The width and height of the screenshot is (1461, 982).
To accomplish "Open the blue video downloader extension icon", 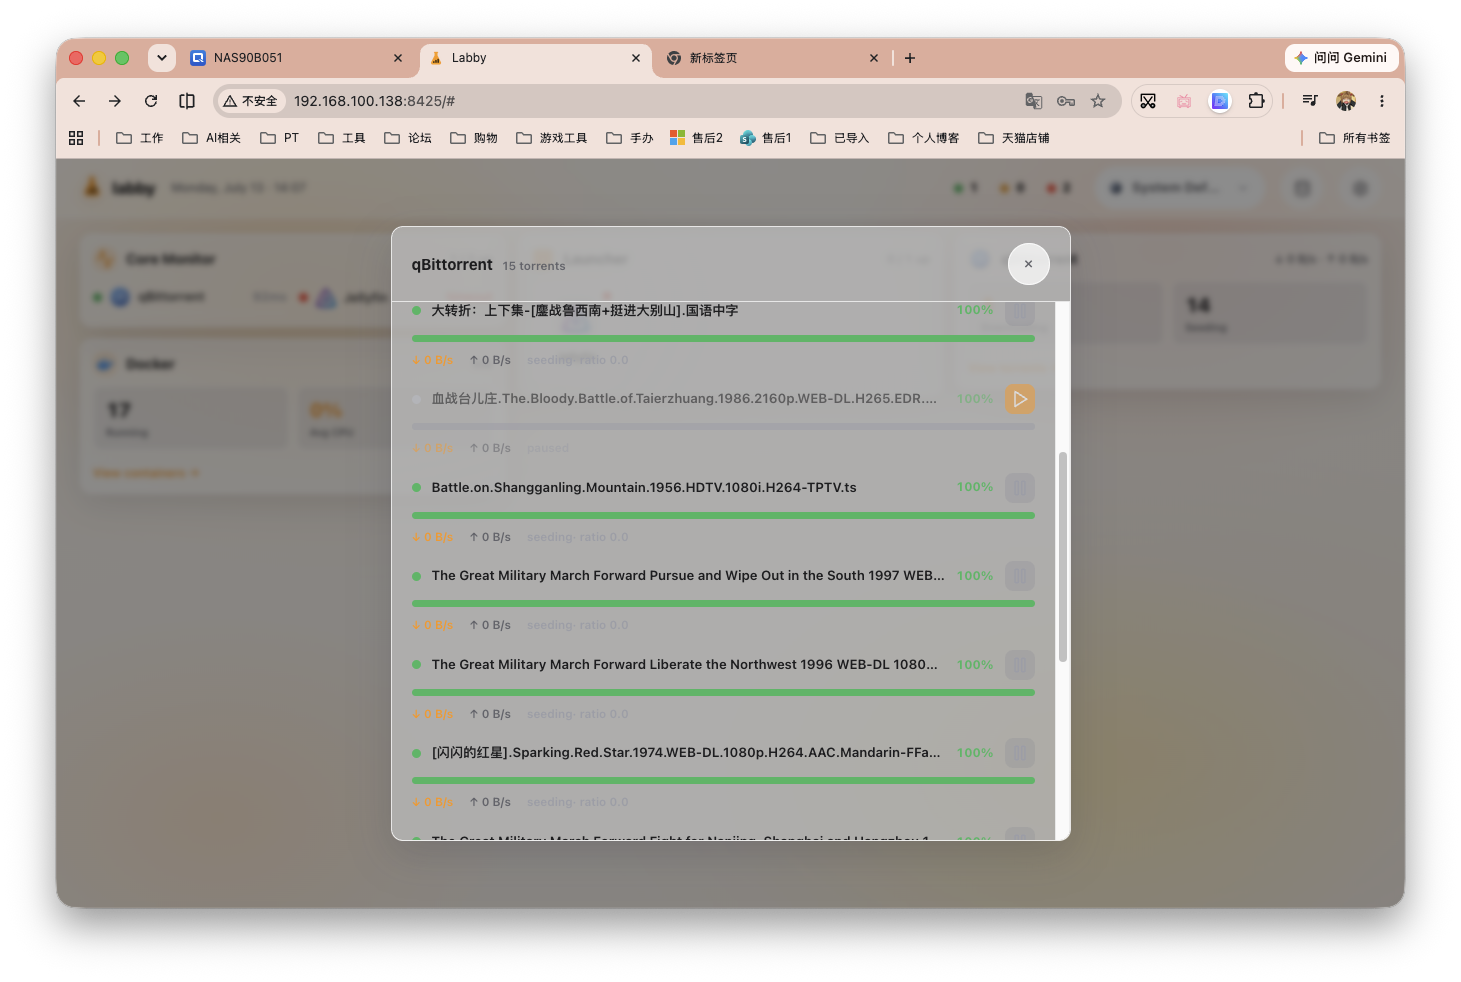I will (1220, 101).
